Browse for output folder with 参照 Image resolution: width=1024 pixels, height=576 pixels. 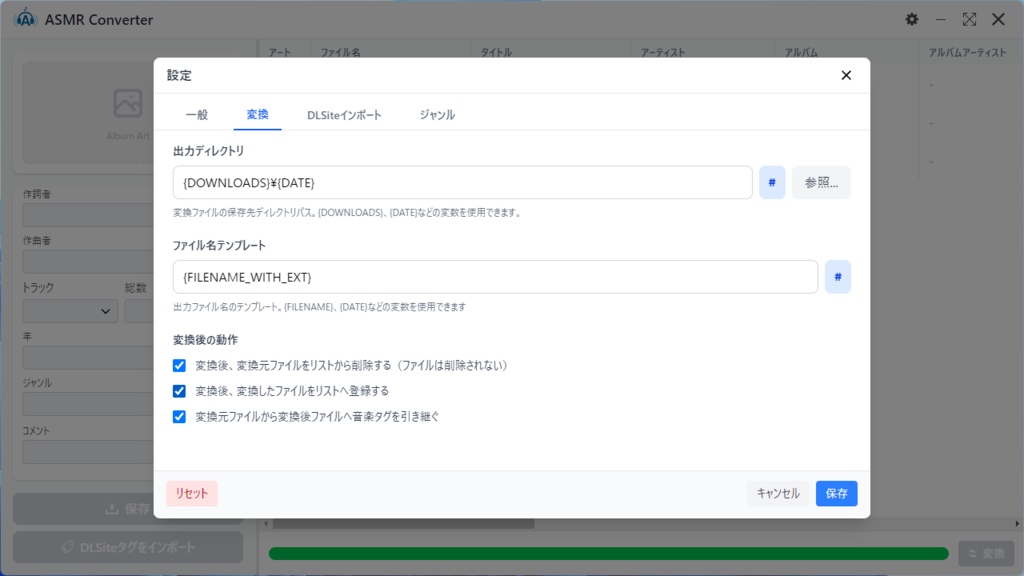tap(821, 183)
